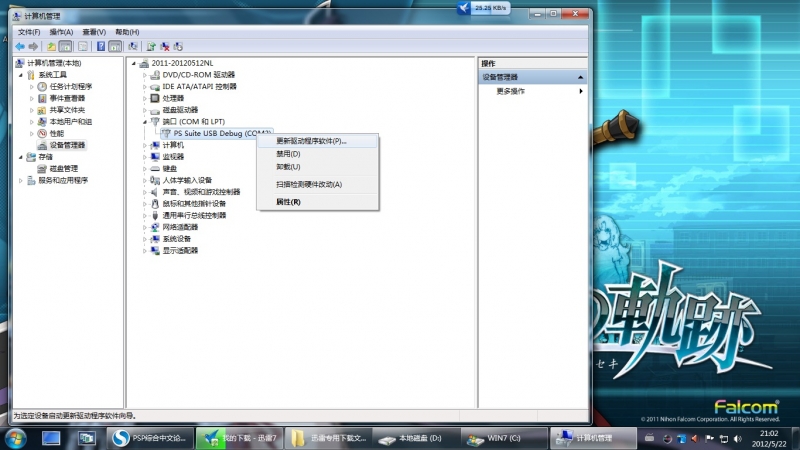Select the 鼠标和其他指针设备 category
800x450 pixels.
tap(194, 204)
